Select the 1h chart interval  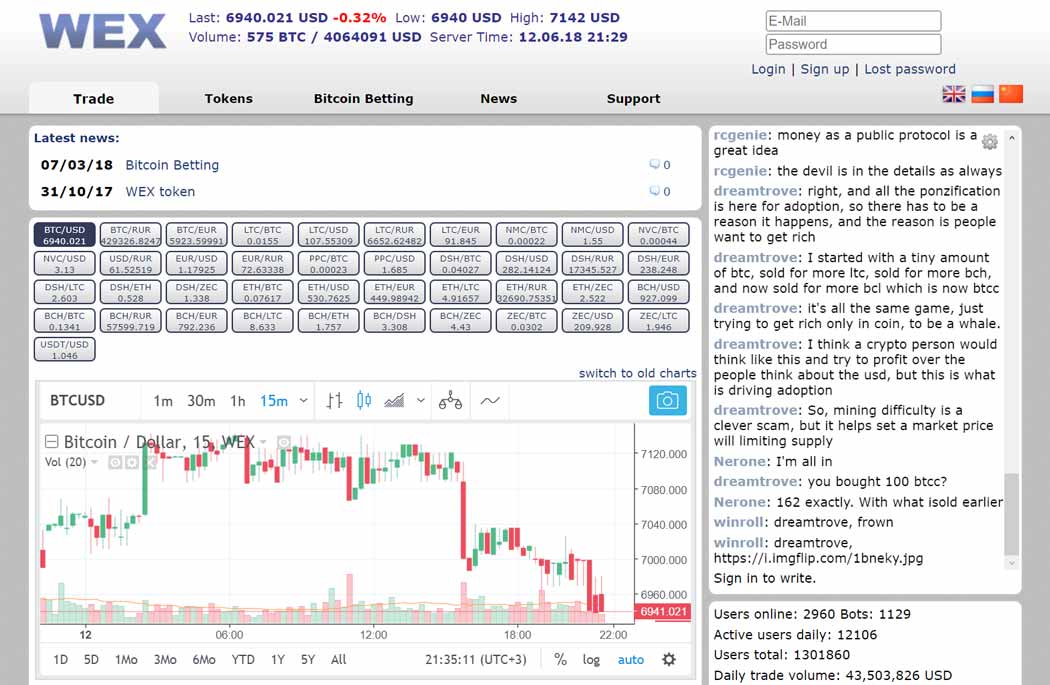[x=238, y=401]
